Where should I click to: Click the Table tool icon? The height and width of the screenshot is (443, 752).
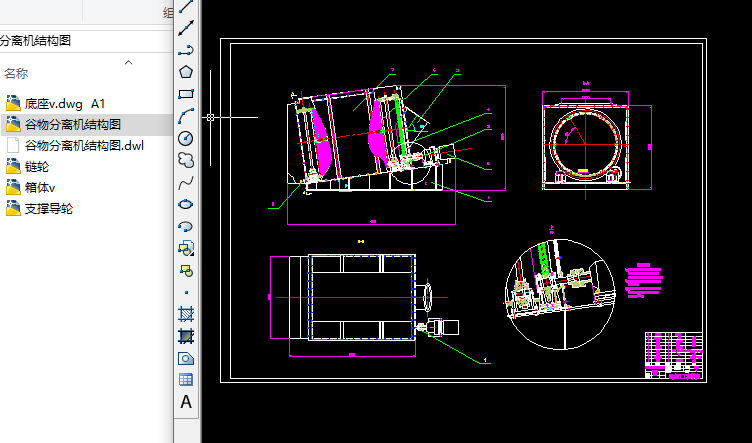(x=186, y=380)
